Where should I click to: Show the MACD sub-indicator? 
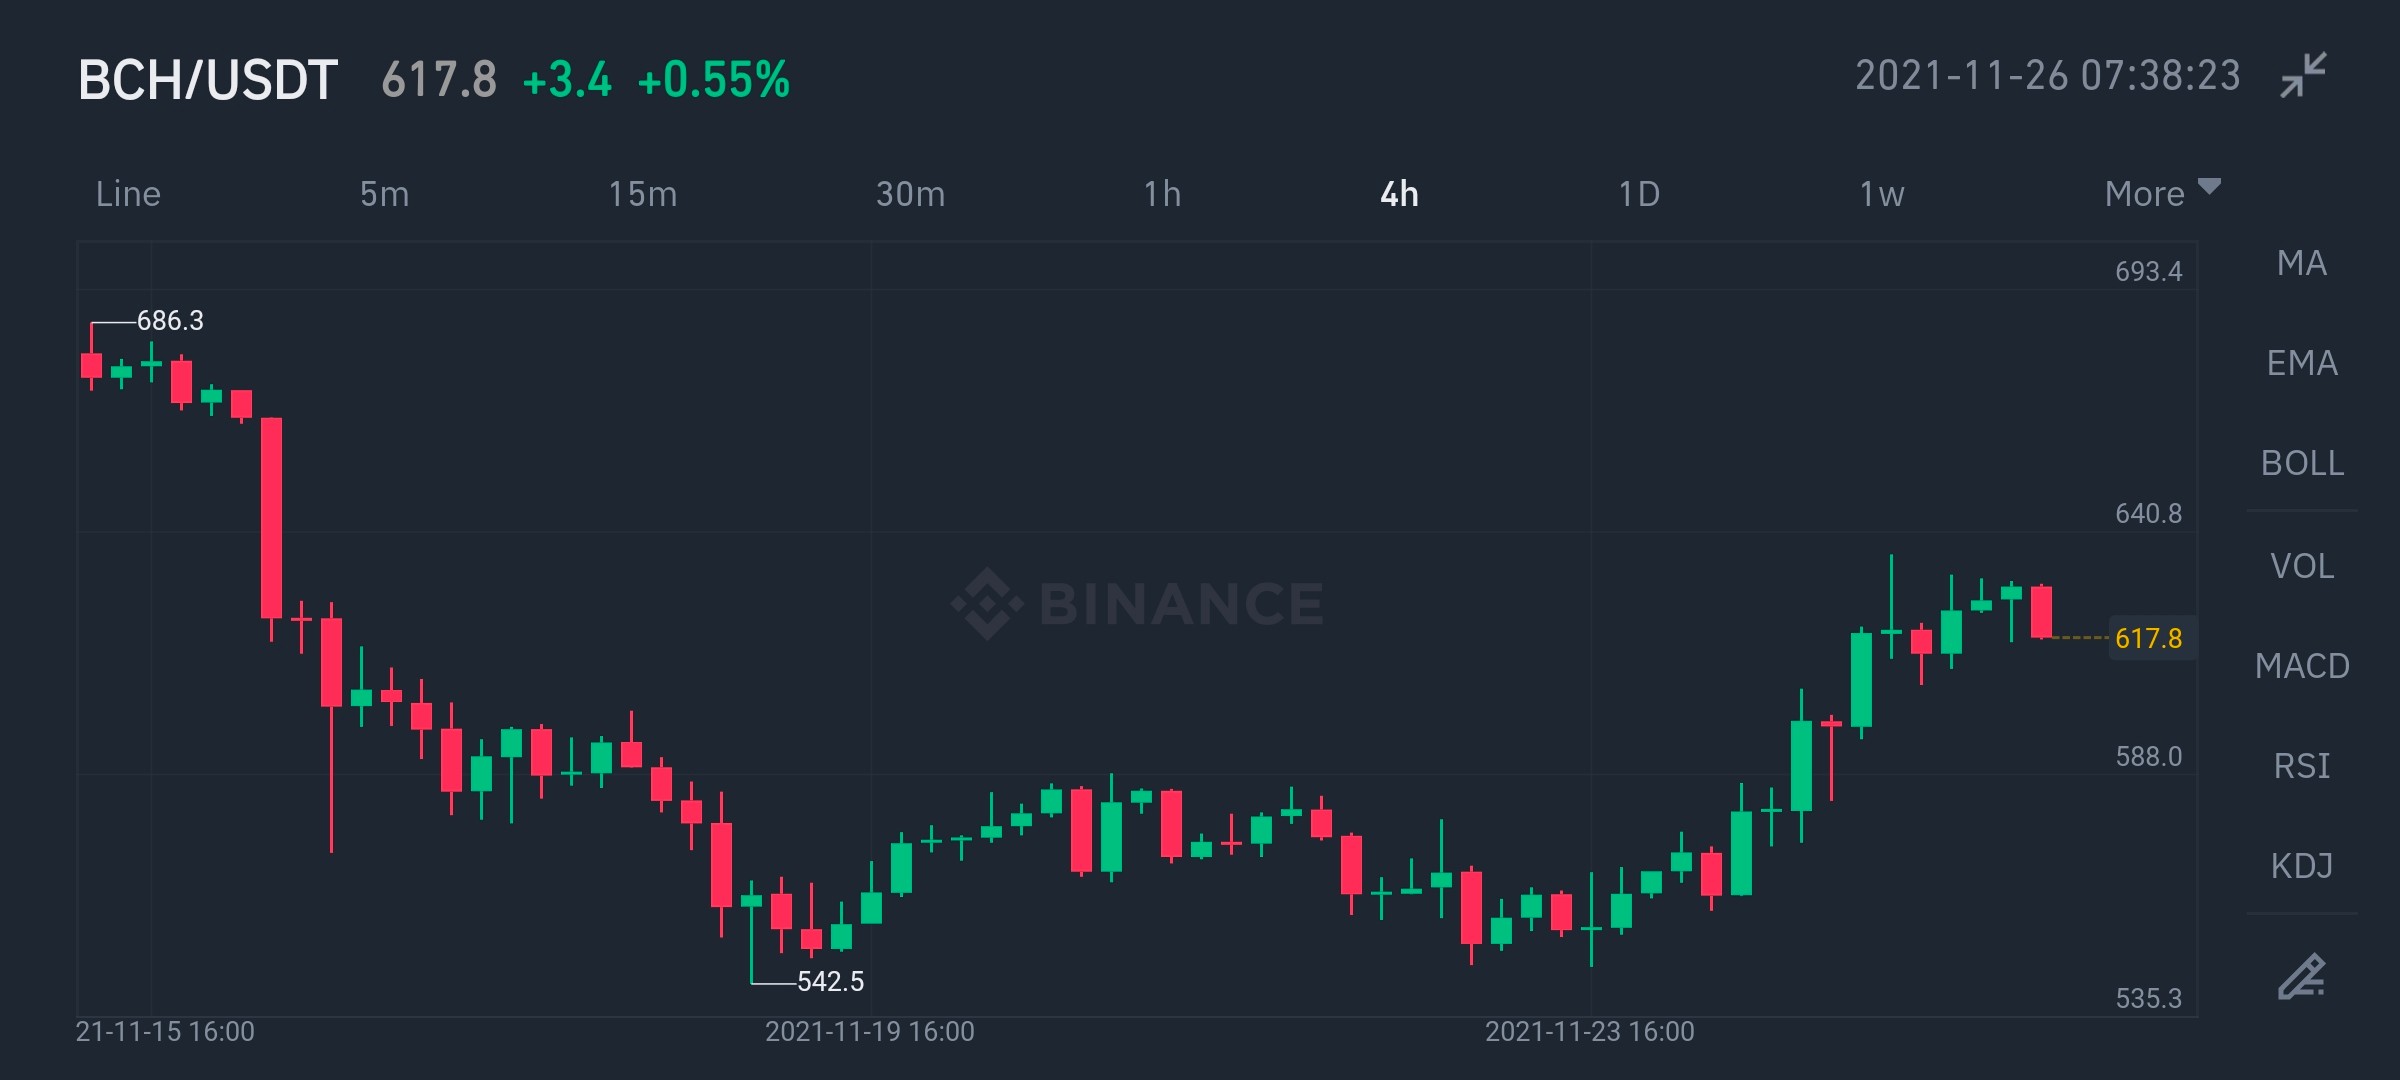click(2302, 666)
